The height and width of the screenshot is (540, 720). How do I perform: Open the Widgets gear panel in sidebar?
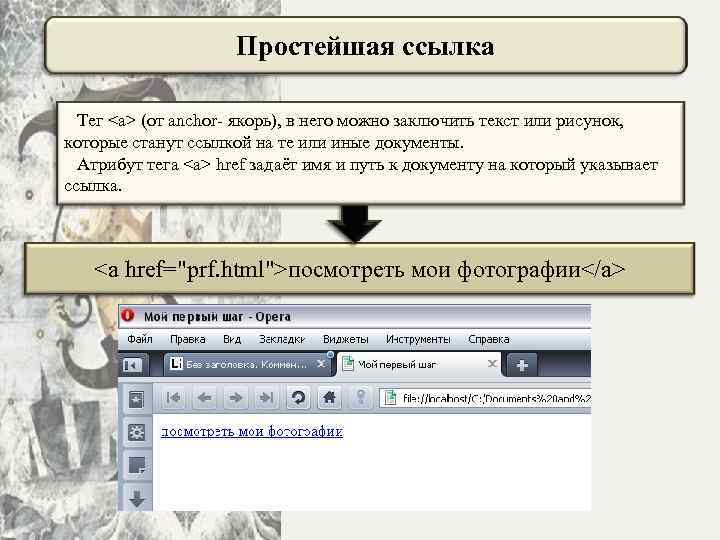coord(136,432)
